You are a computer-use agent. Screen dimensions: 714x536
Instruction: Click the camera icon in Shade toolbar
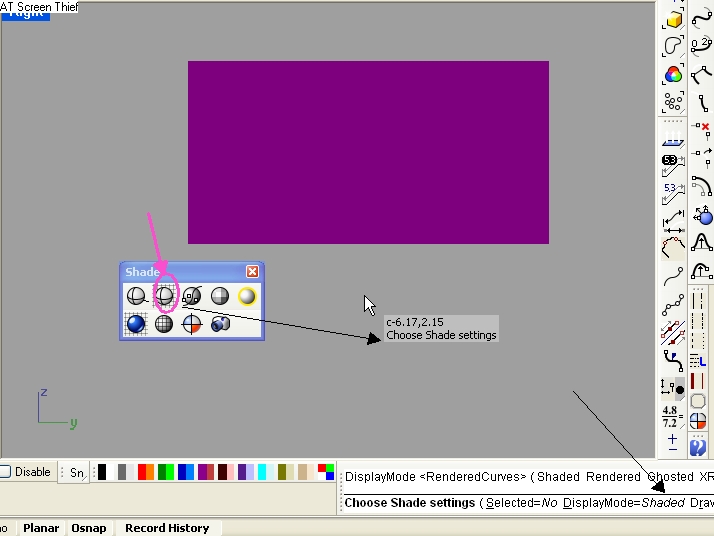220,324
